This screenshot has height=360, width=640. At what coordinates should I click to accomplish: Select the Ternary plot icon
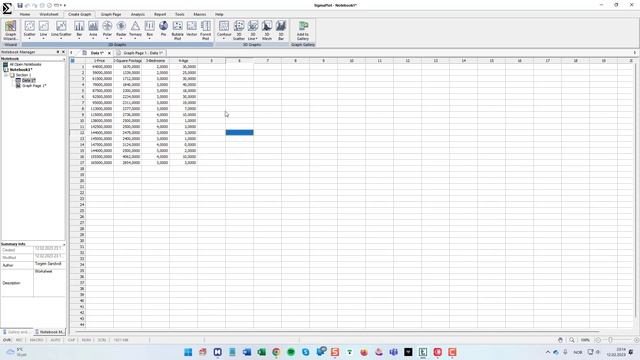click(x=135, y=29)
